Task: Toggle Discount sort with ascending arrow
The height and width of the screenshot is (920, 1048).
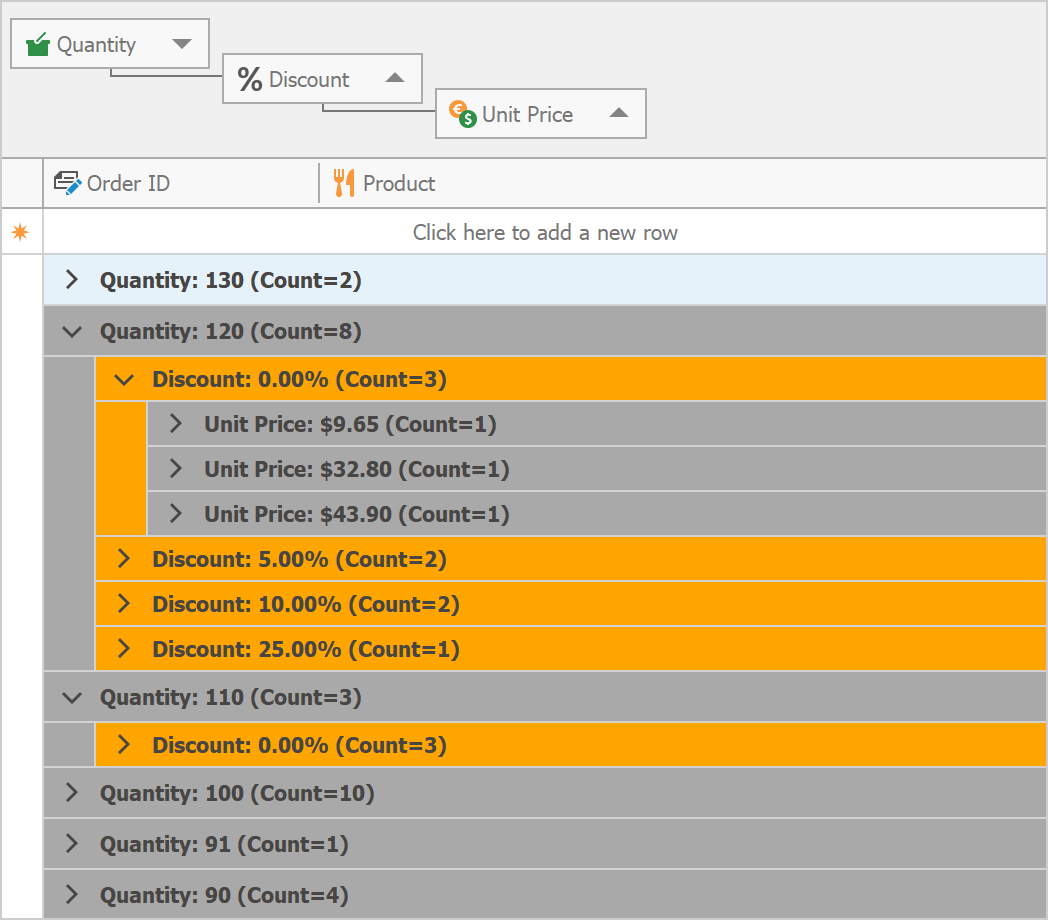Action: click(x=395, y=79)
